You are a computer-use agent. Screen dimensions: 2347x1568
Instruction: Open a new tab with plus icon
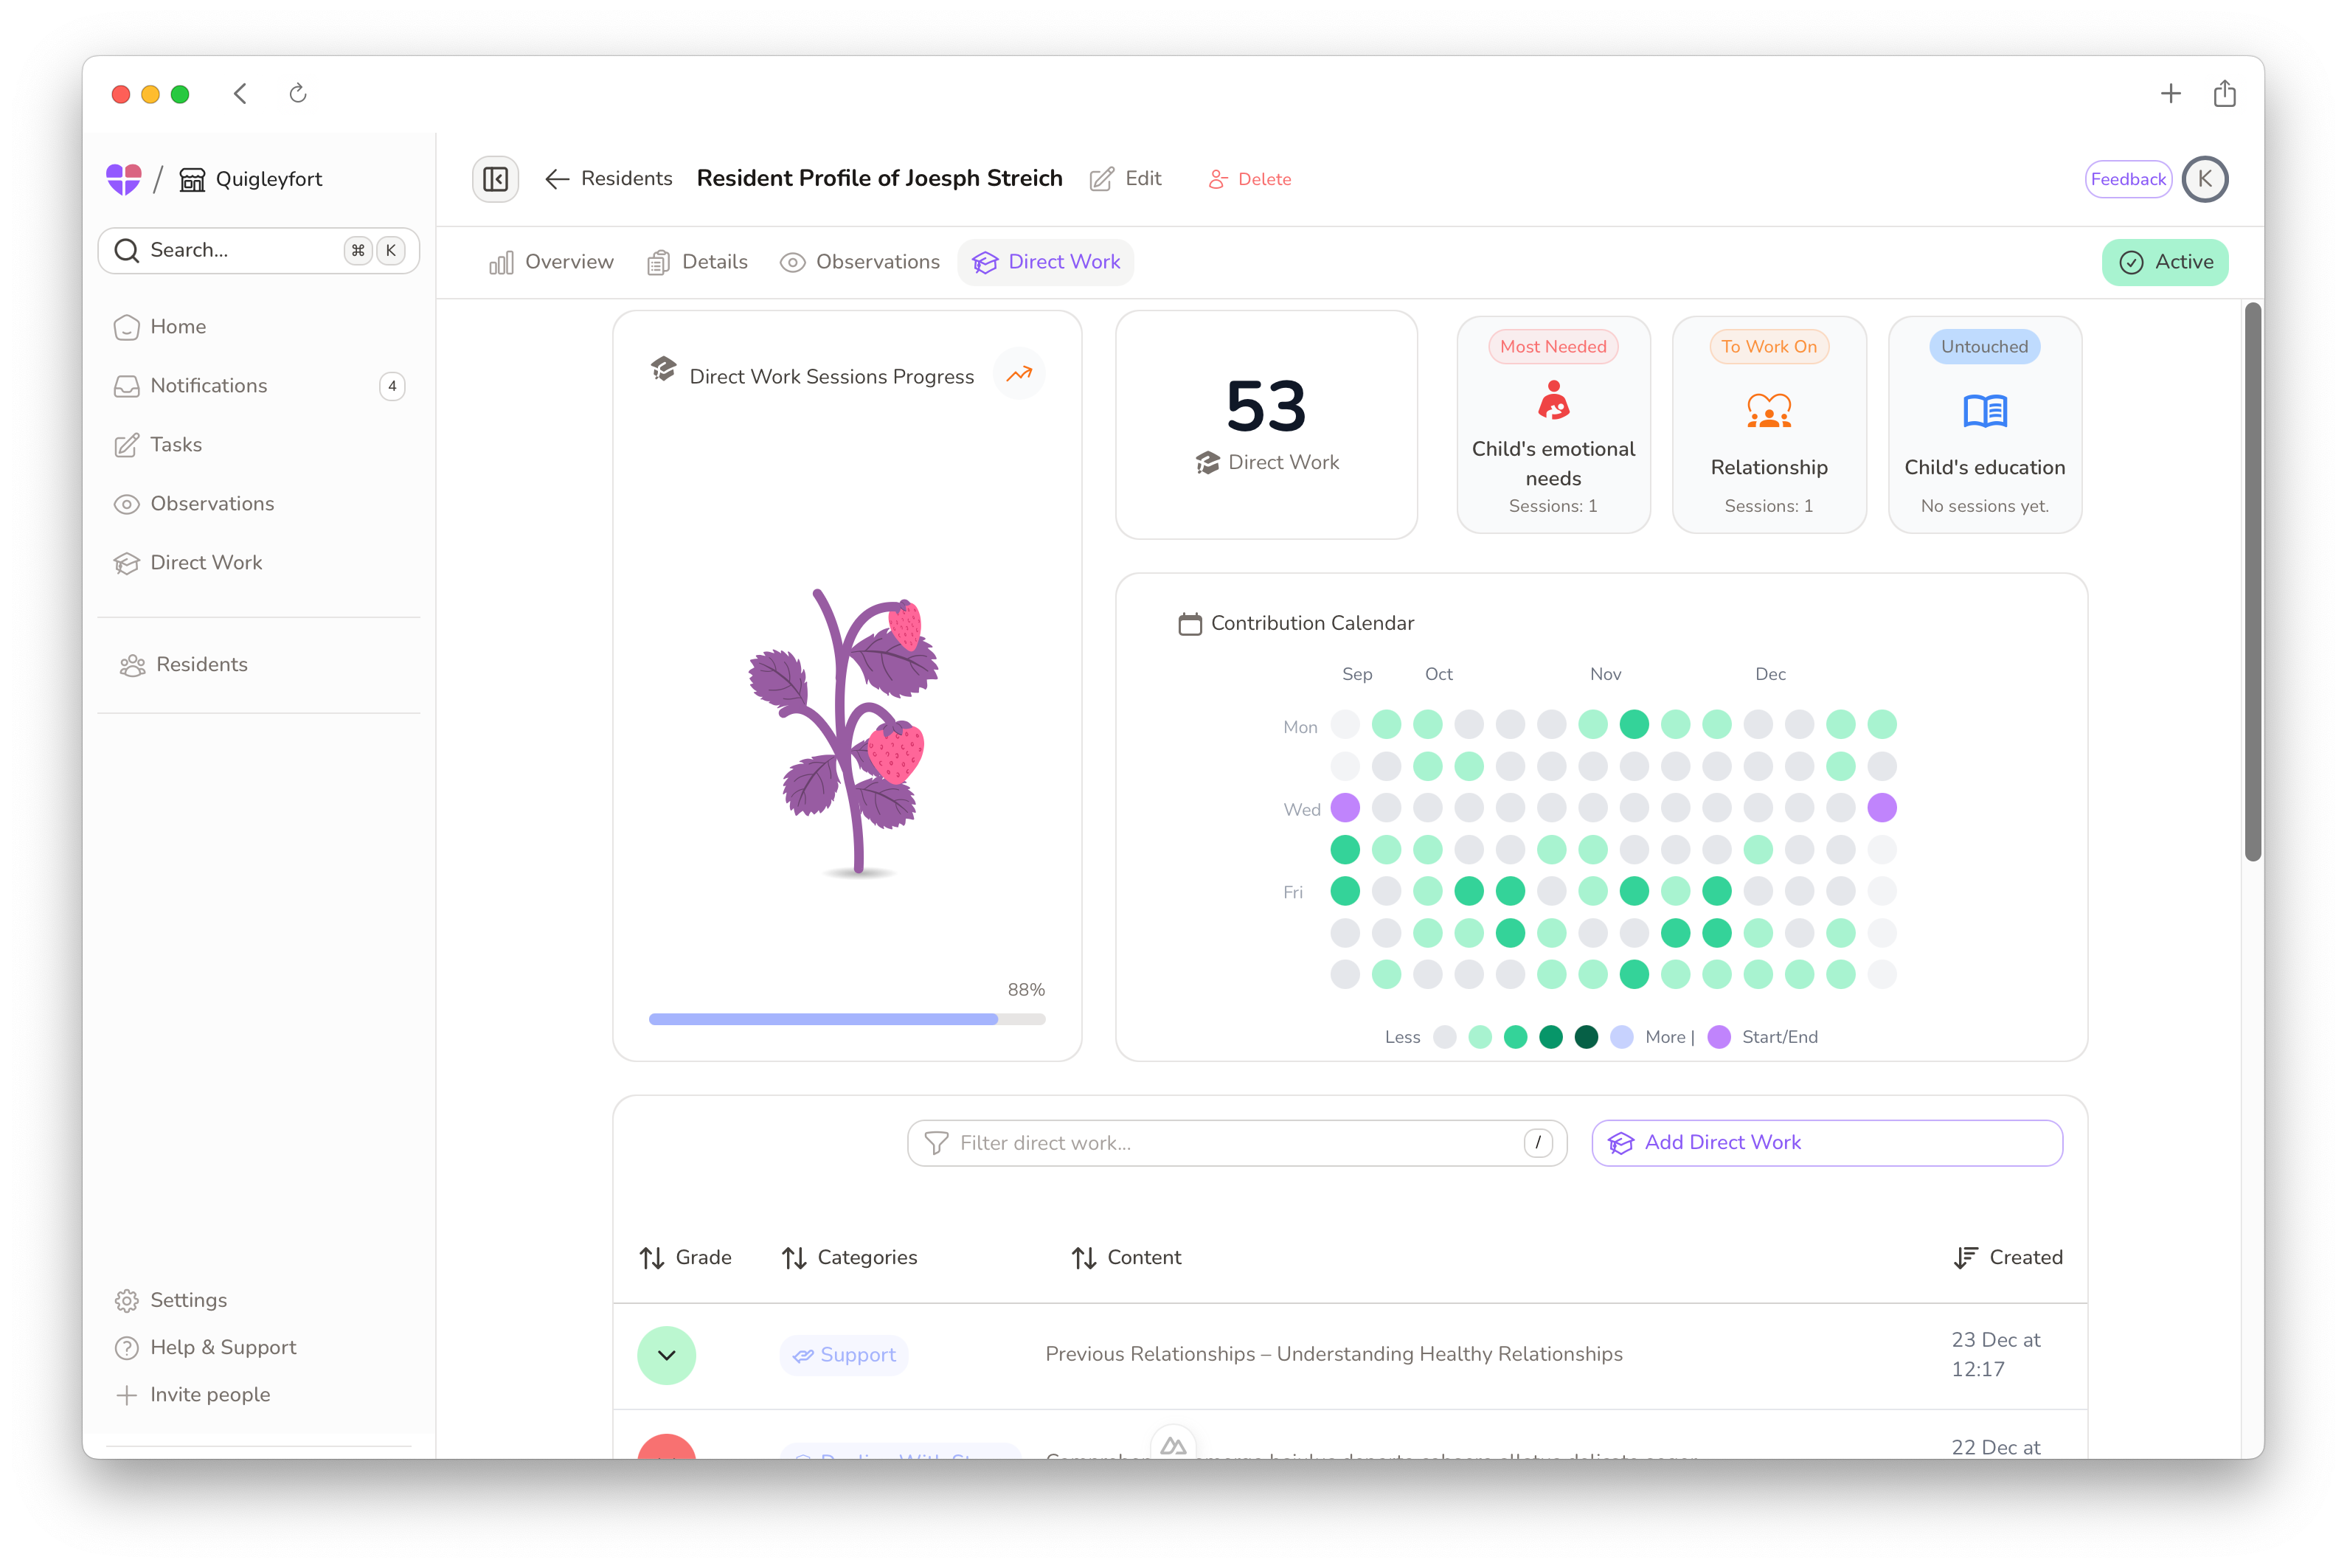[2170, 94]
